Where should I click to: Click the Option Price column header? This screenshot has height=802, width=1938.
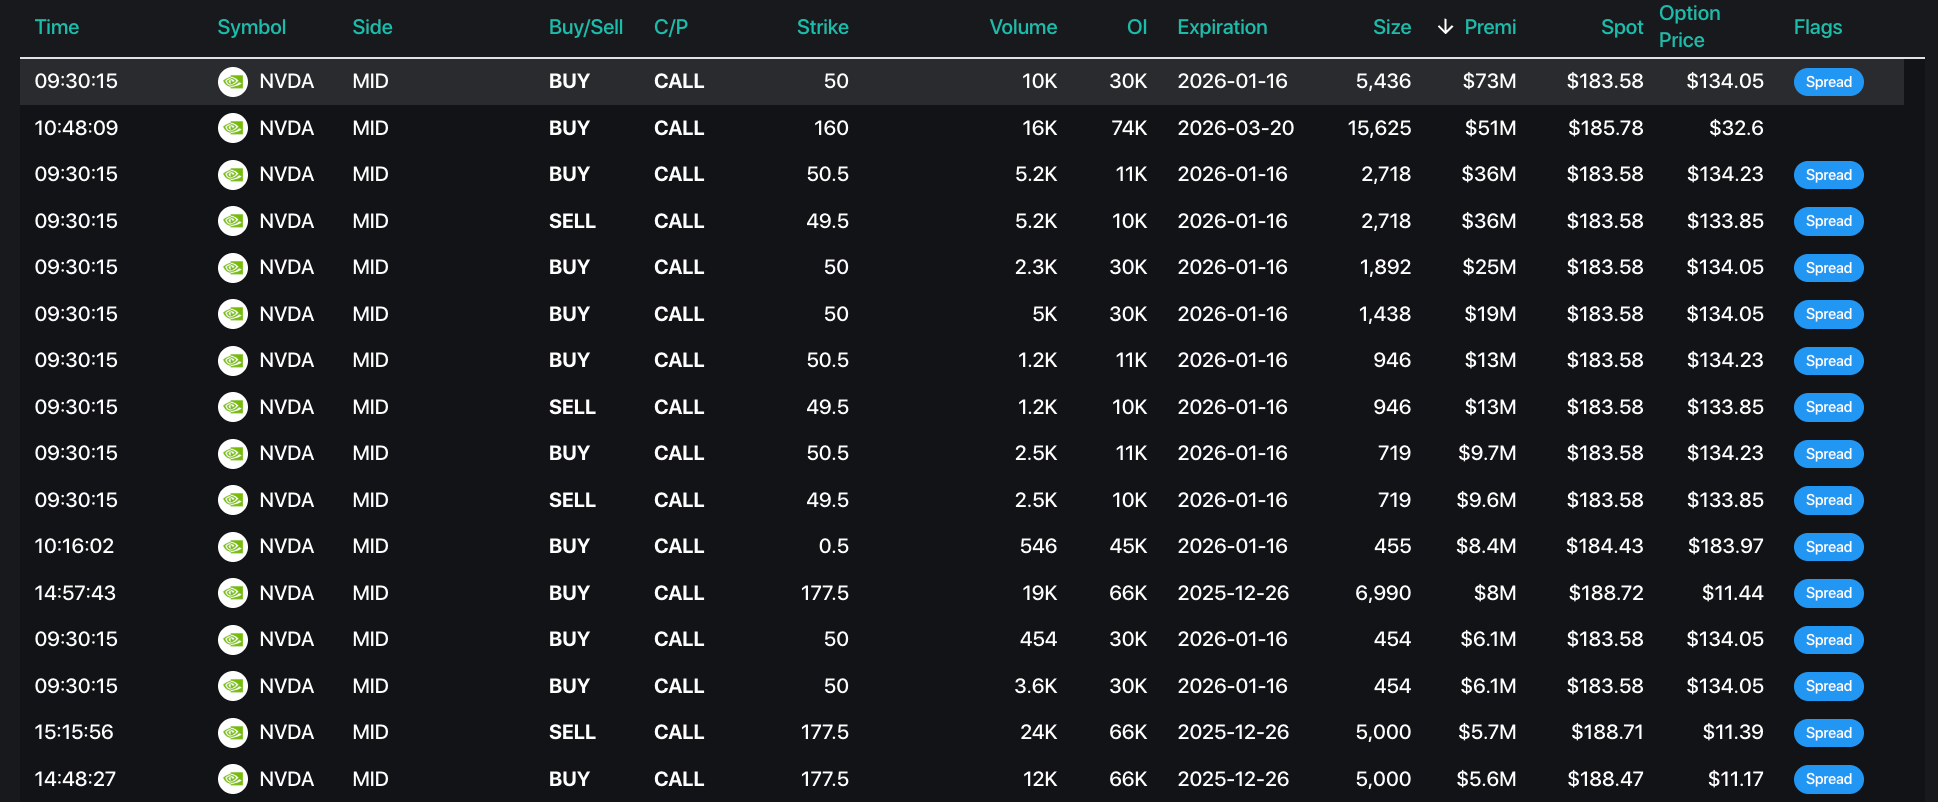tap(1689, 27)
